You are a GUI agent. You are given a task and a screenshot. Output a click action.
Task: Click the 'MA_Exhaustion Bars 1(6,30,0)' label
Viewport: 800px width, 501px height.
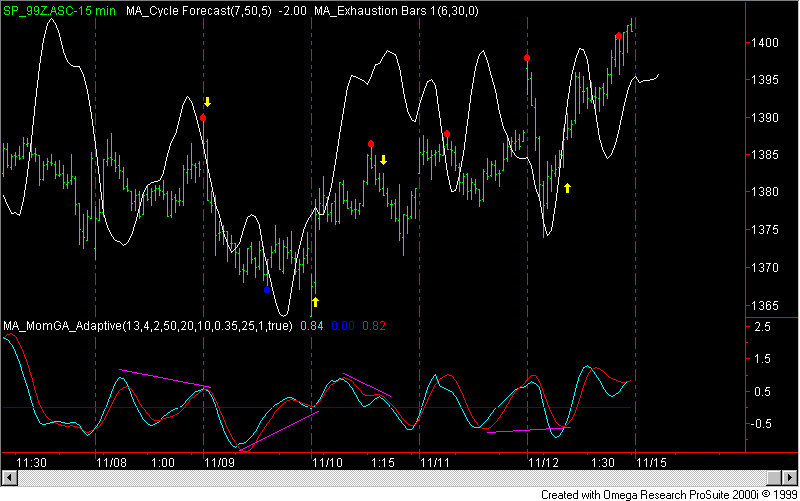point(396,11)
